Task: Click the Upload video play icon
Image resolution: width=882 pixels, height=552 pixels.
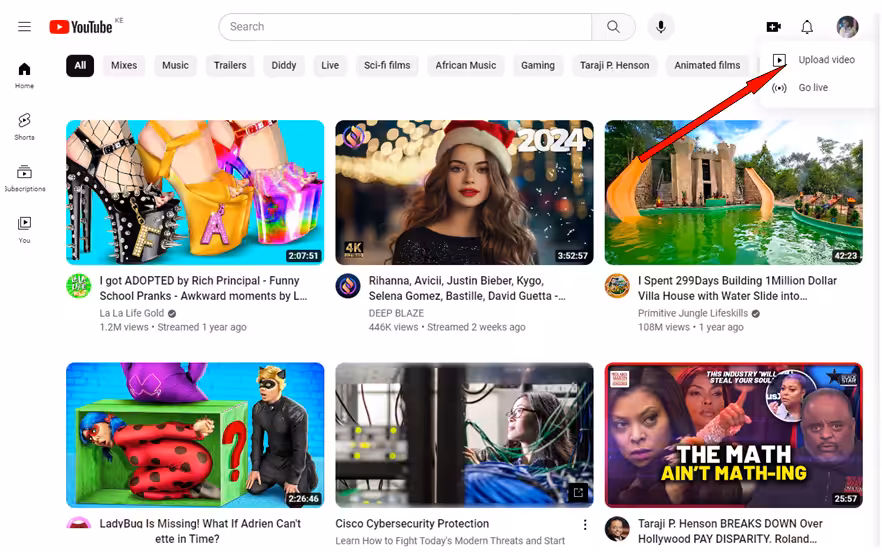Action: [779, 60]
